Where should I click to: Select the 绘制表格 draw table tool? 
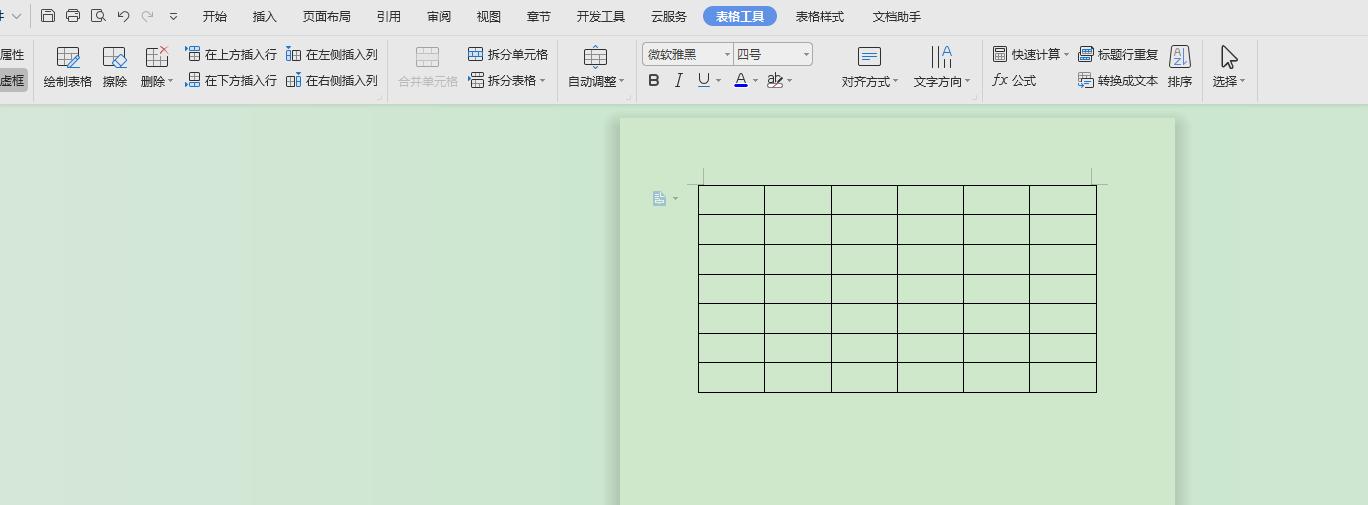(68, 67)
